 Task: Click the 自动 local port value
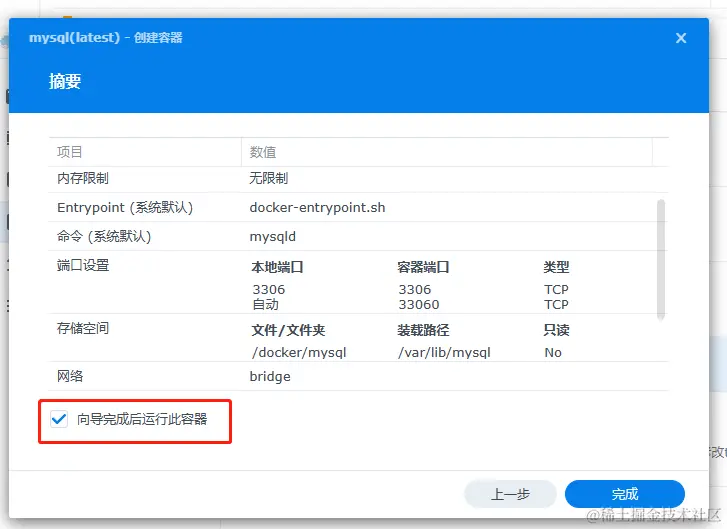click(265, 305)
